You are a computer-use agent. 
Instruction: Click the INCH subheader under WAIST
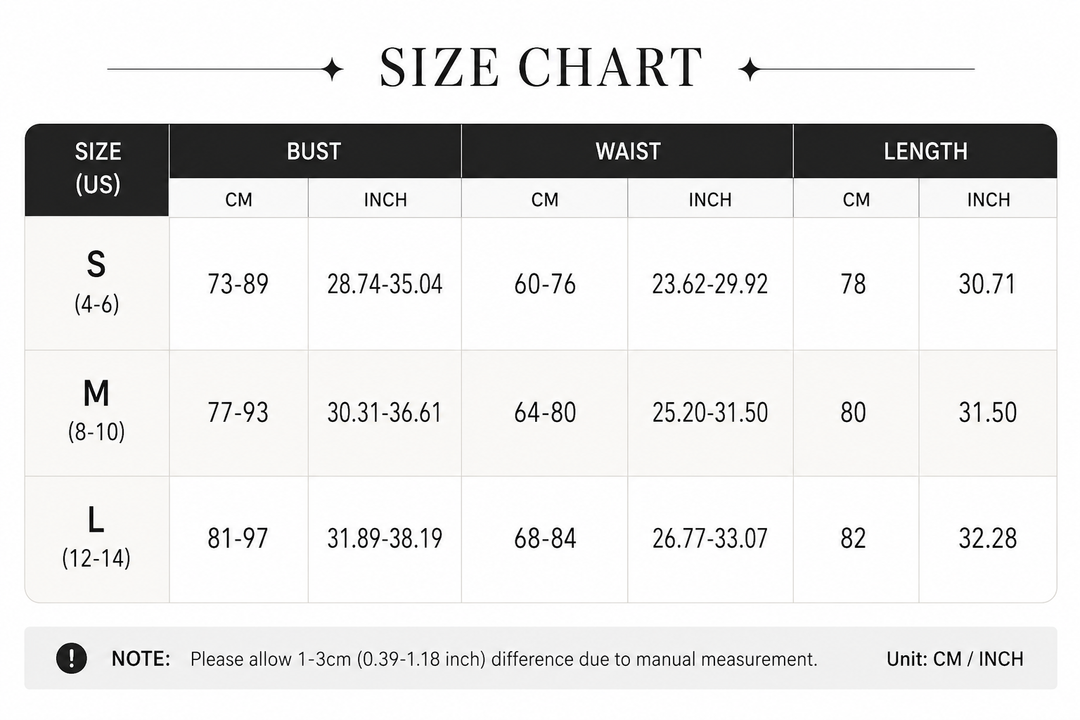pyautogui.click(x=710, y=199)
